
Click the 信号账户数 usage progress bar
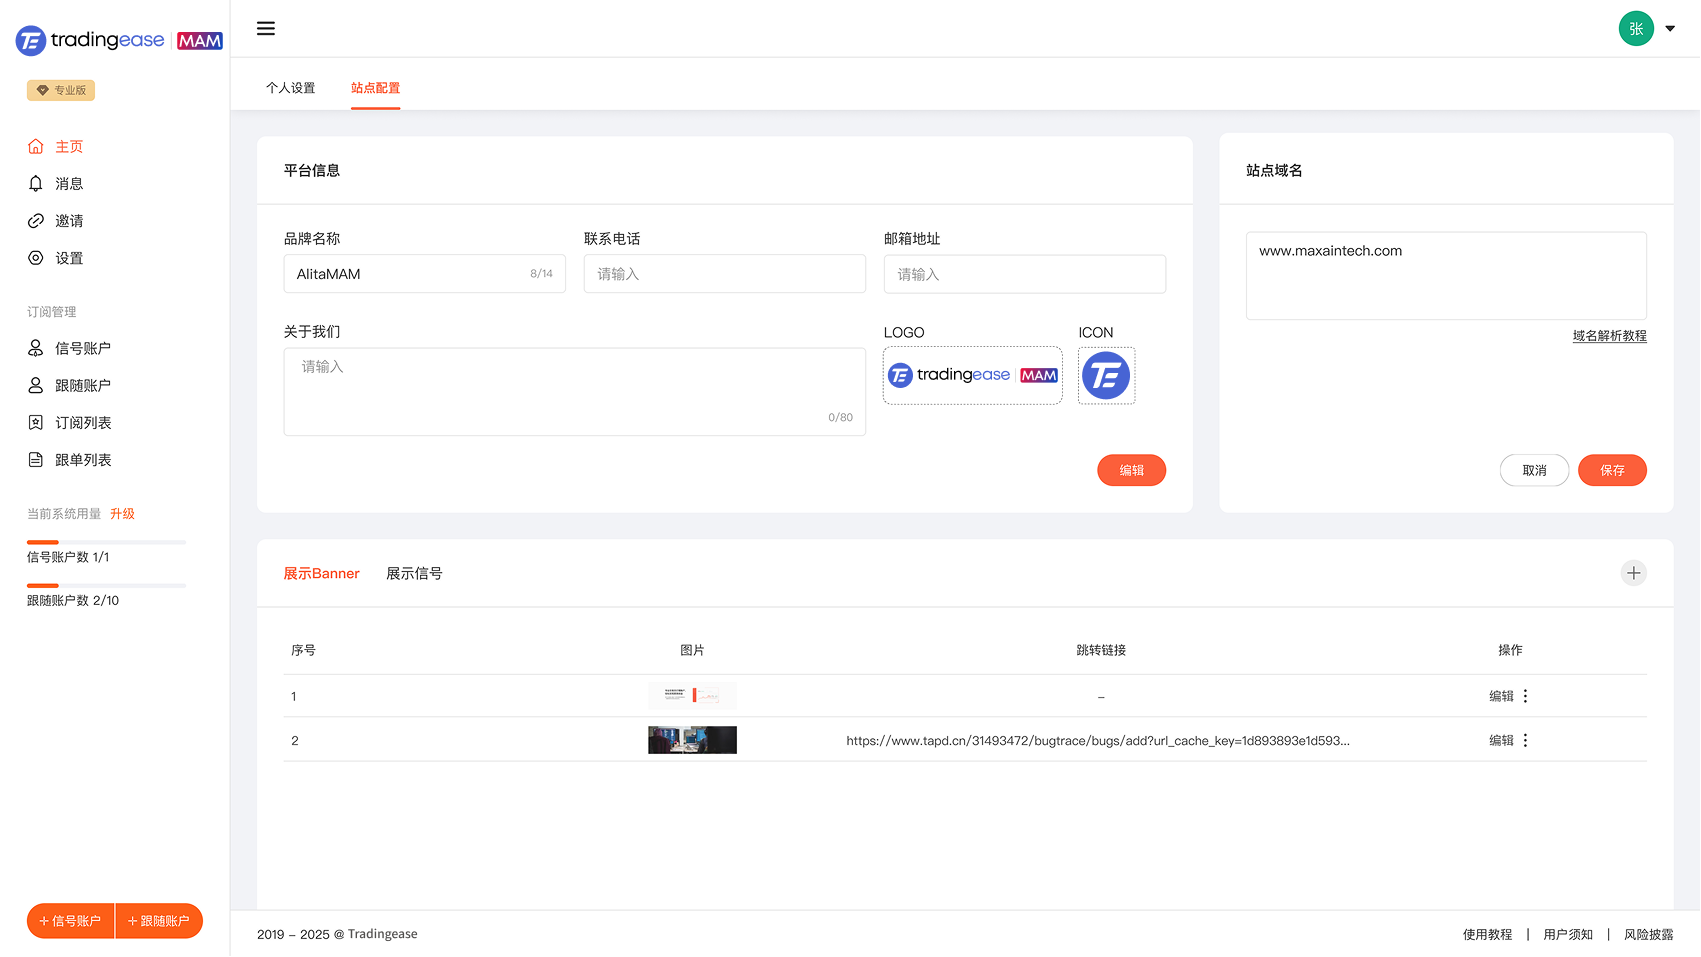tap(106, 542)
